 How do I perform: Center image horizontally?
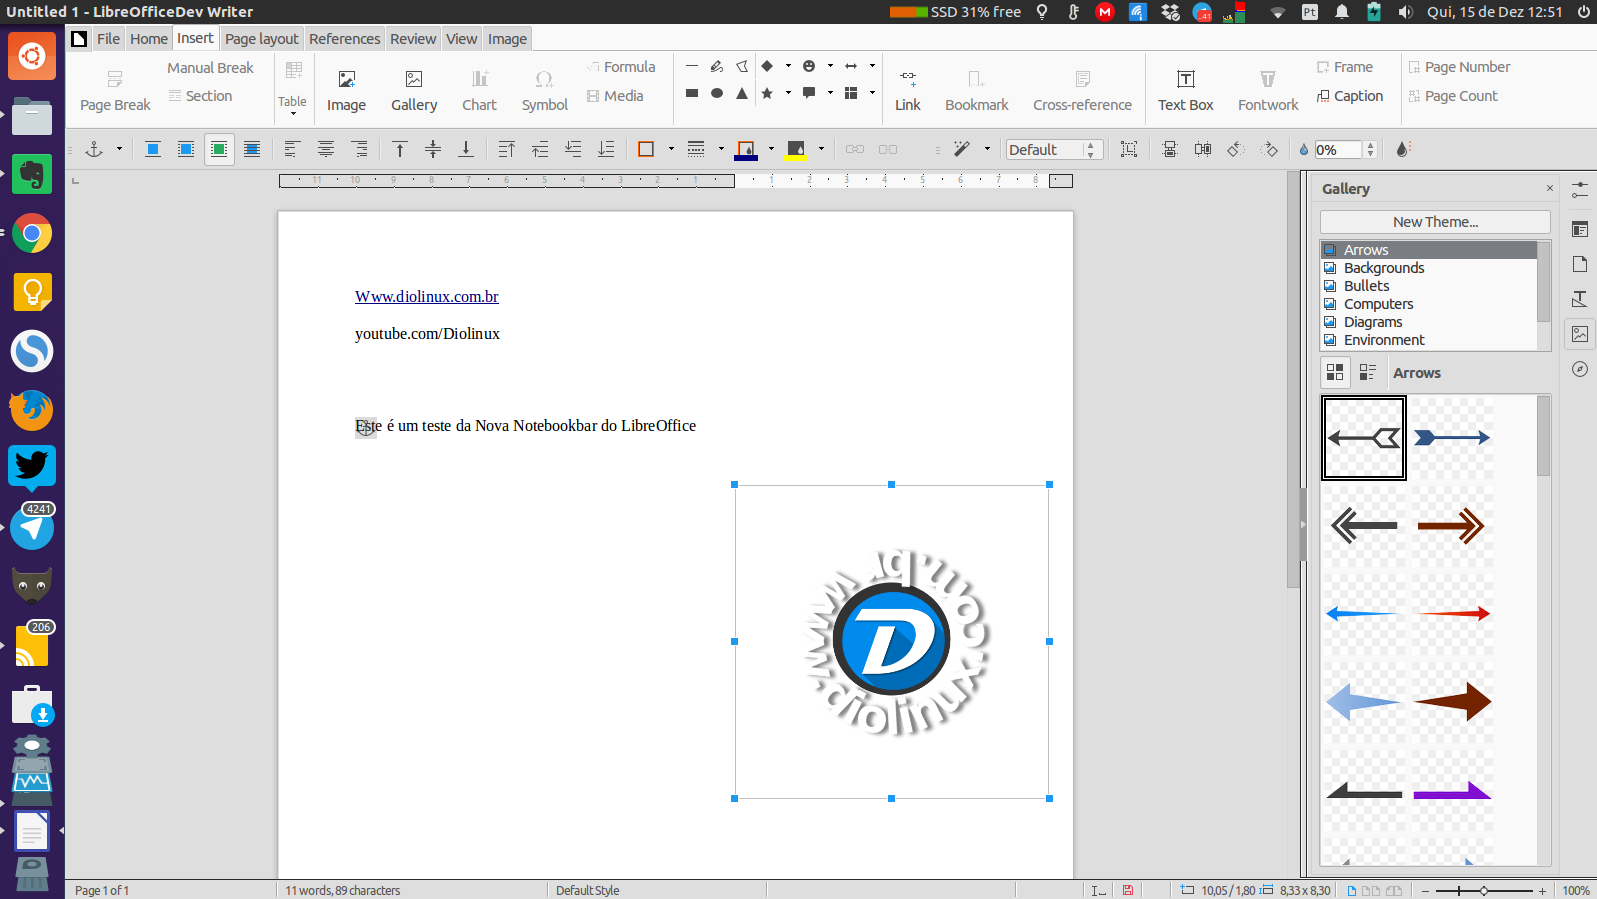[x=326, y=149]
